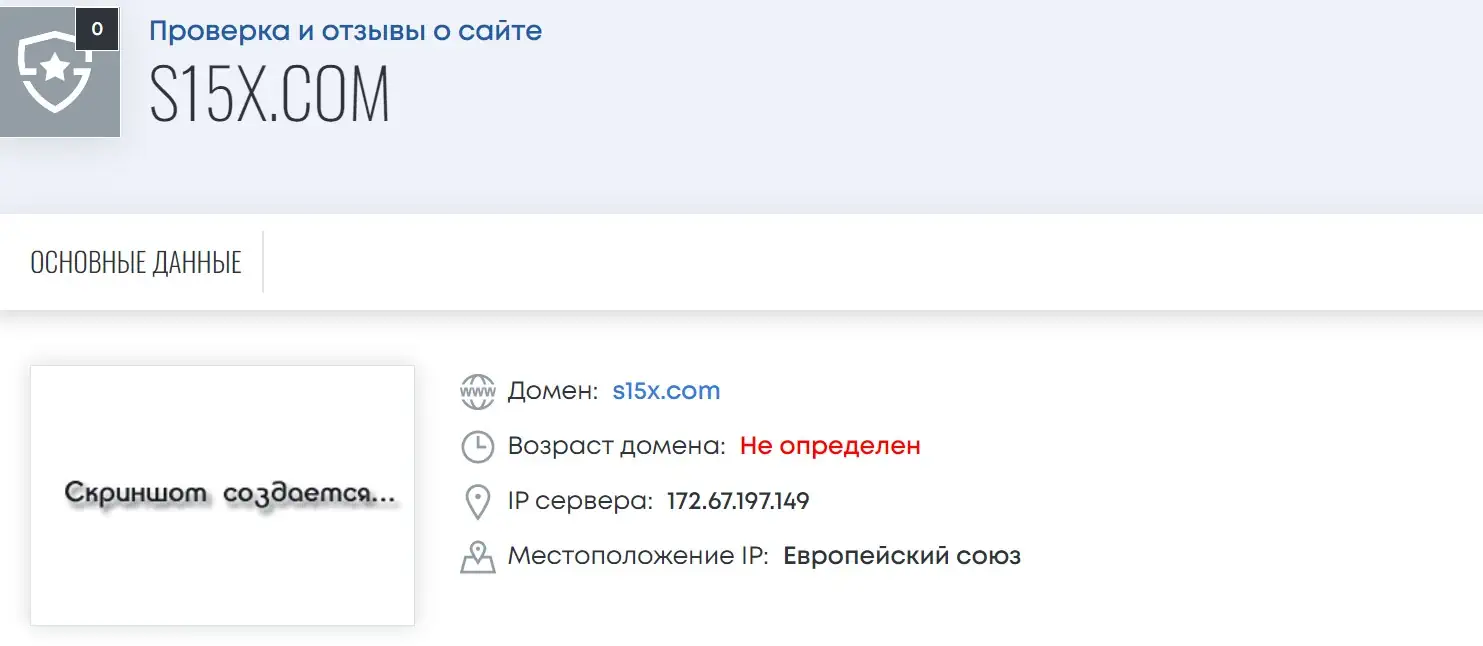Click the Скриншот создается placeholder text
The image size is (1483, 646).
230,494
